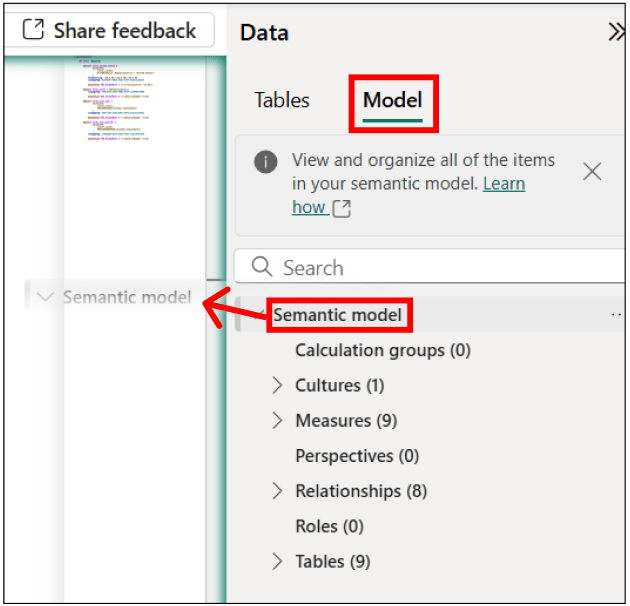The height and width of the screenshot is (606, 630).
Task: Click the external link icon after Learn how
Action: (342, 208)
